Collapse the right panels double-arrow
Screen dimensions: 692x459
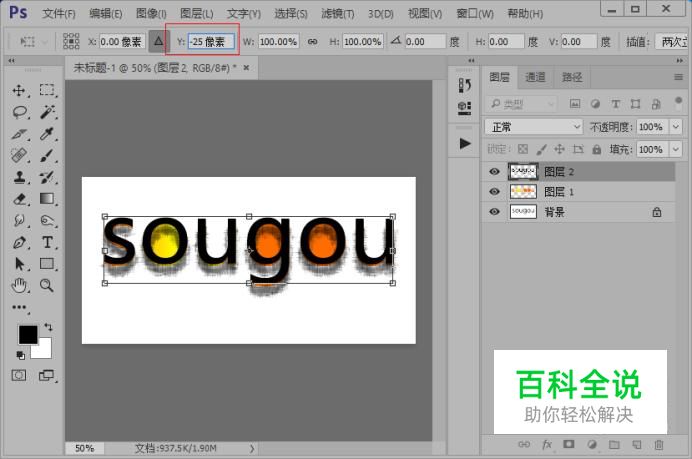coord(679,61)
